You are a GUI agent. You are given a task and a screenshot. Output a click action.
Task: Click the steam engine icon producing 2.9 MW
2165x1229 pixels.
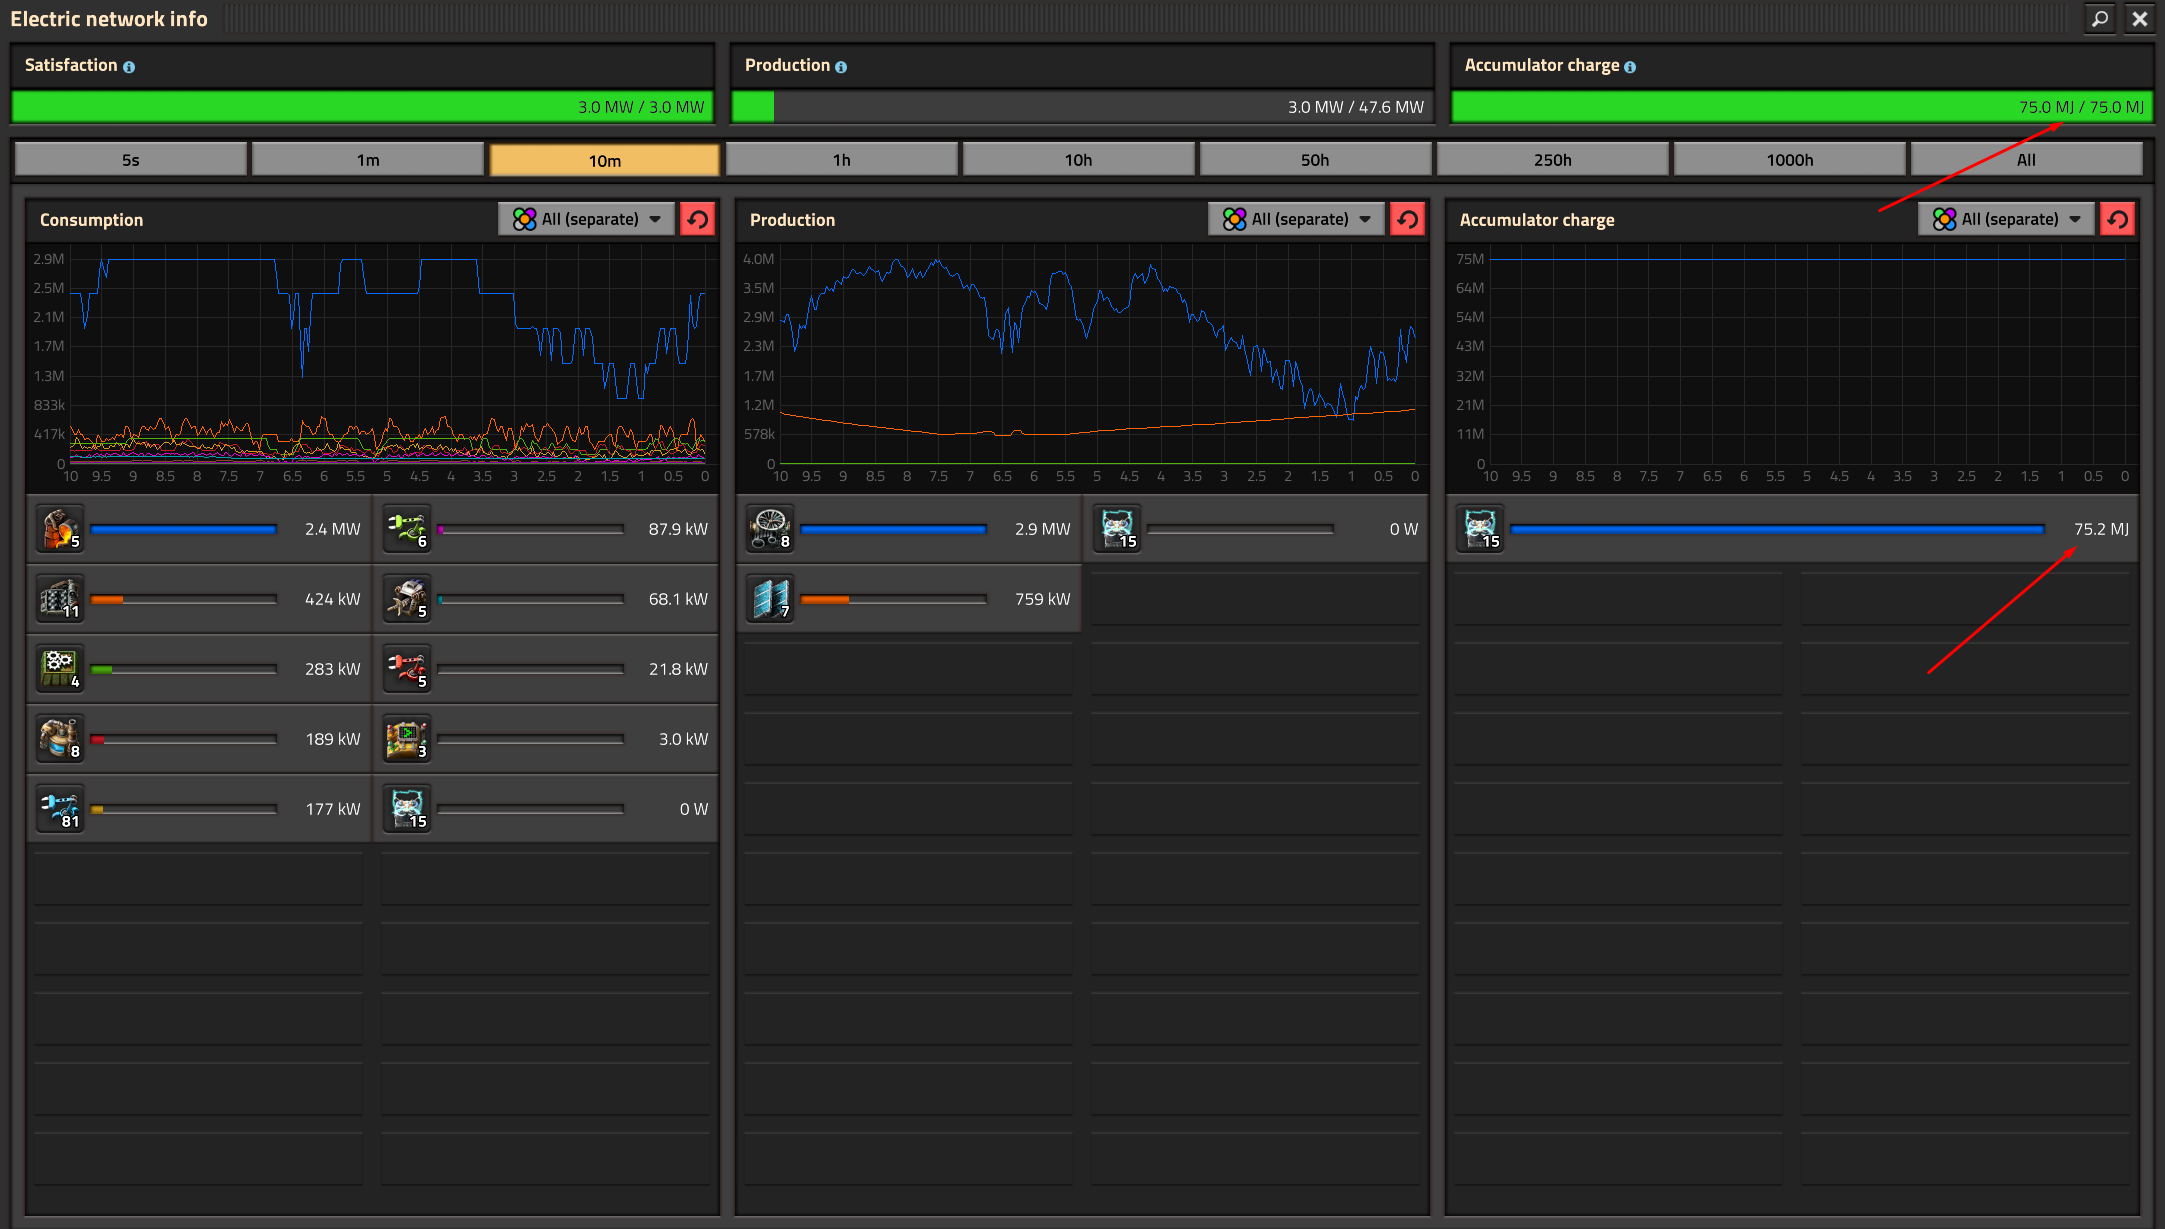point(770,529)
